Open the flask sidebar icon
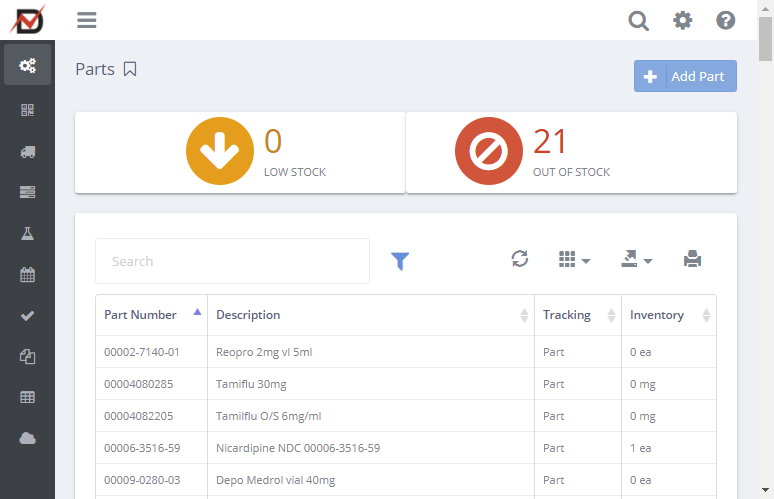This screenshot has width=774, height=499. click(28, 233)
